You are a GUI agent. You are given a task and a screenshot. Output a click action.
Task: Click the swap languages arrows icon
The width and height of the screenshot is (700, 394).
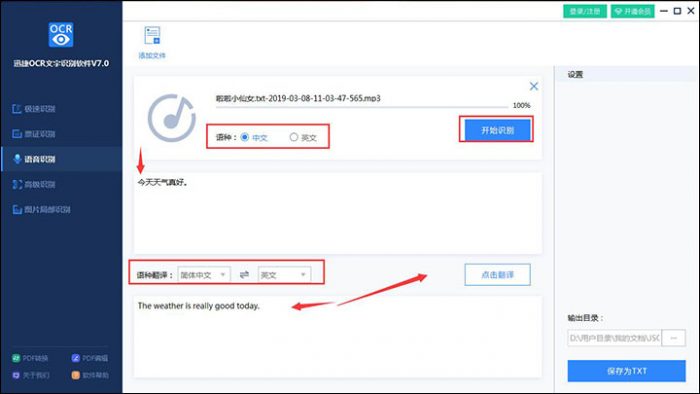(244, 274)
